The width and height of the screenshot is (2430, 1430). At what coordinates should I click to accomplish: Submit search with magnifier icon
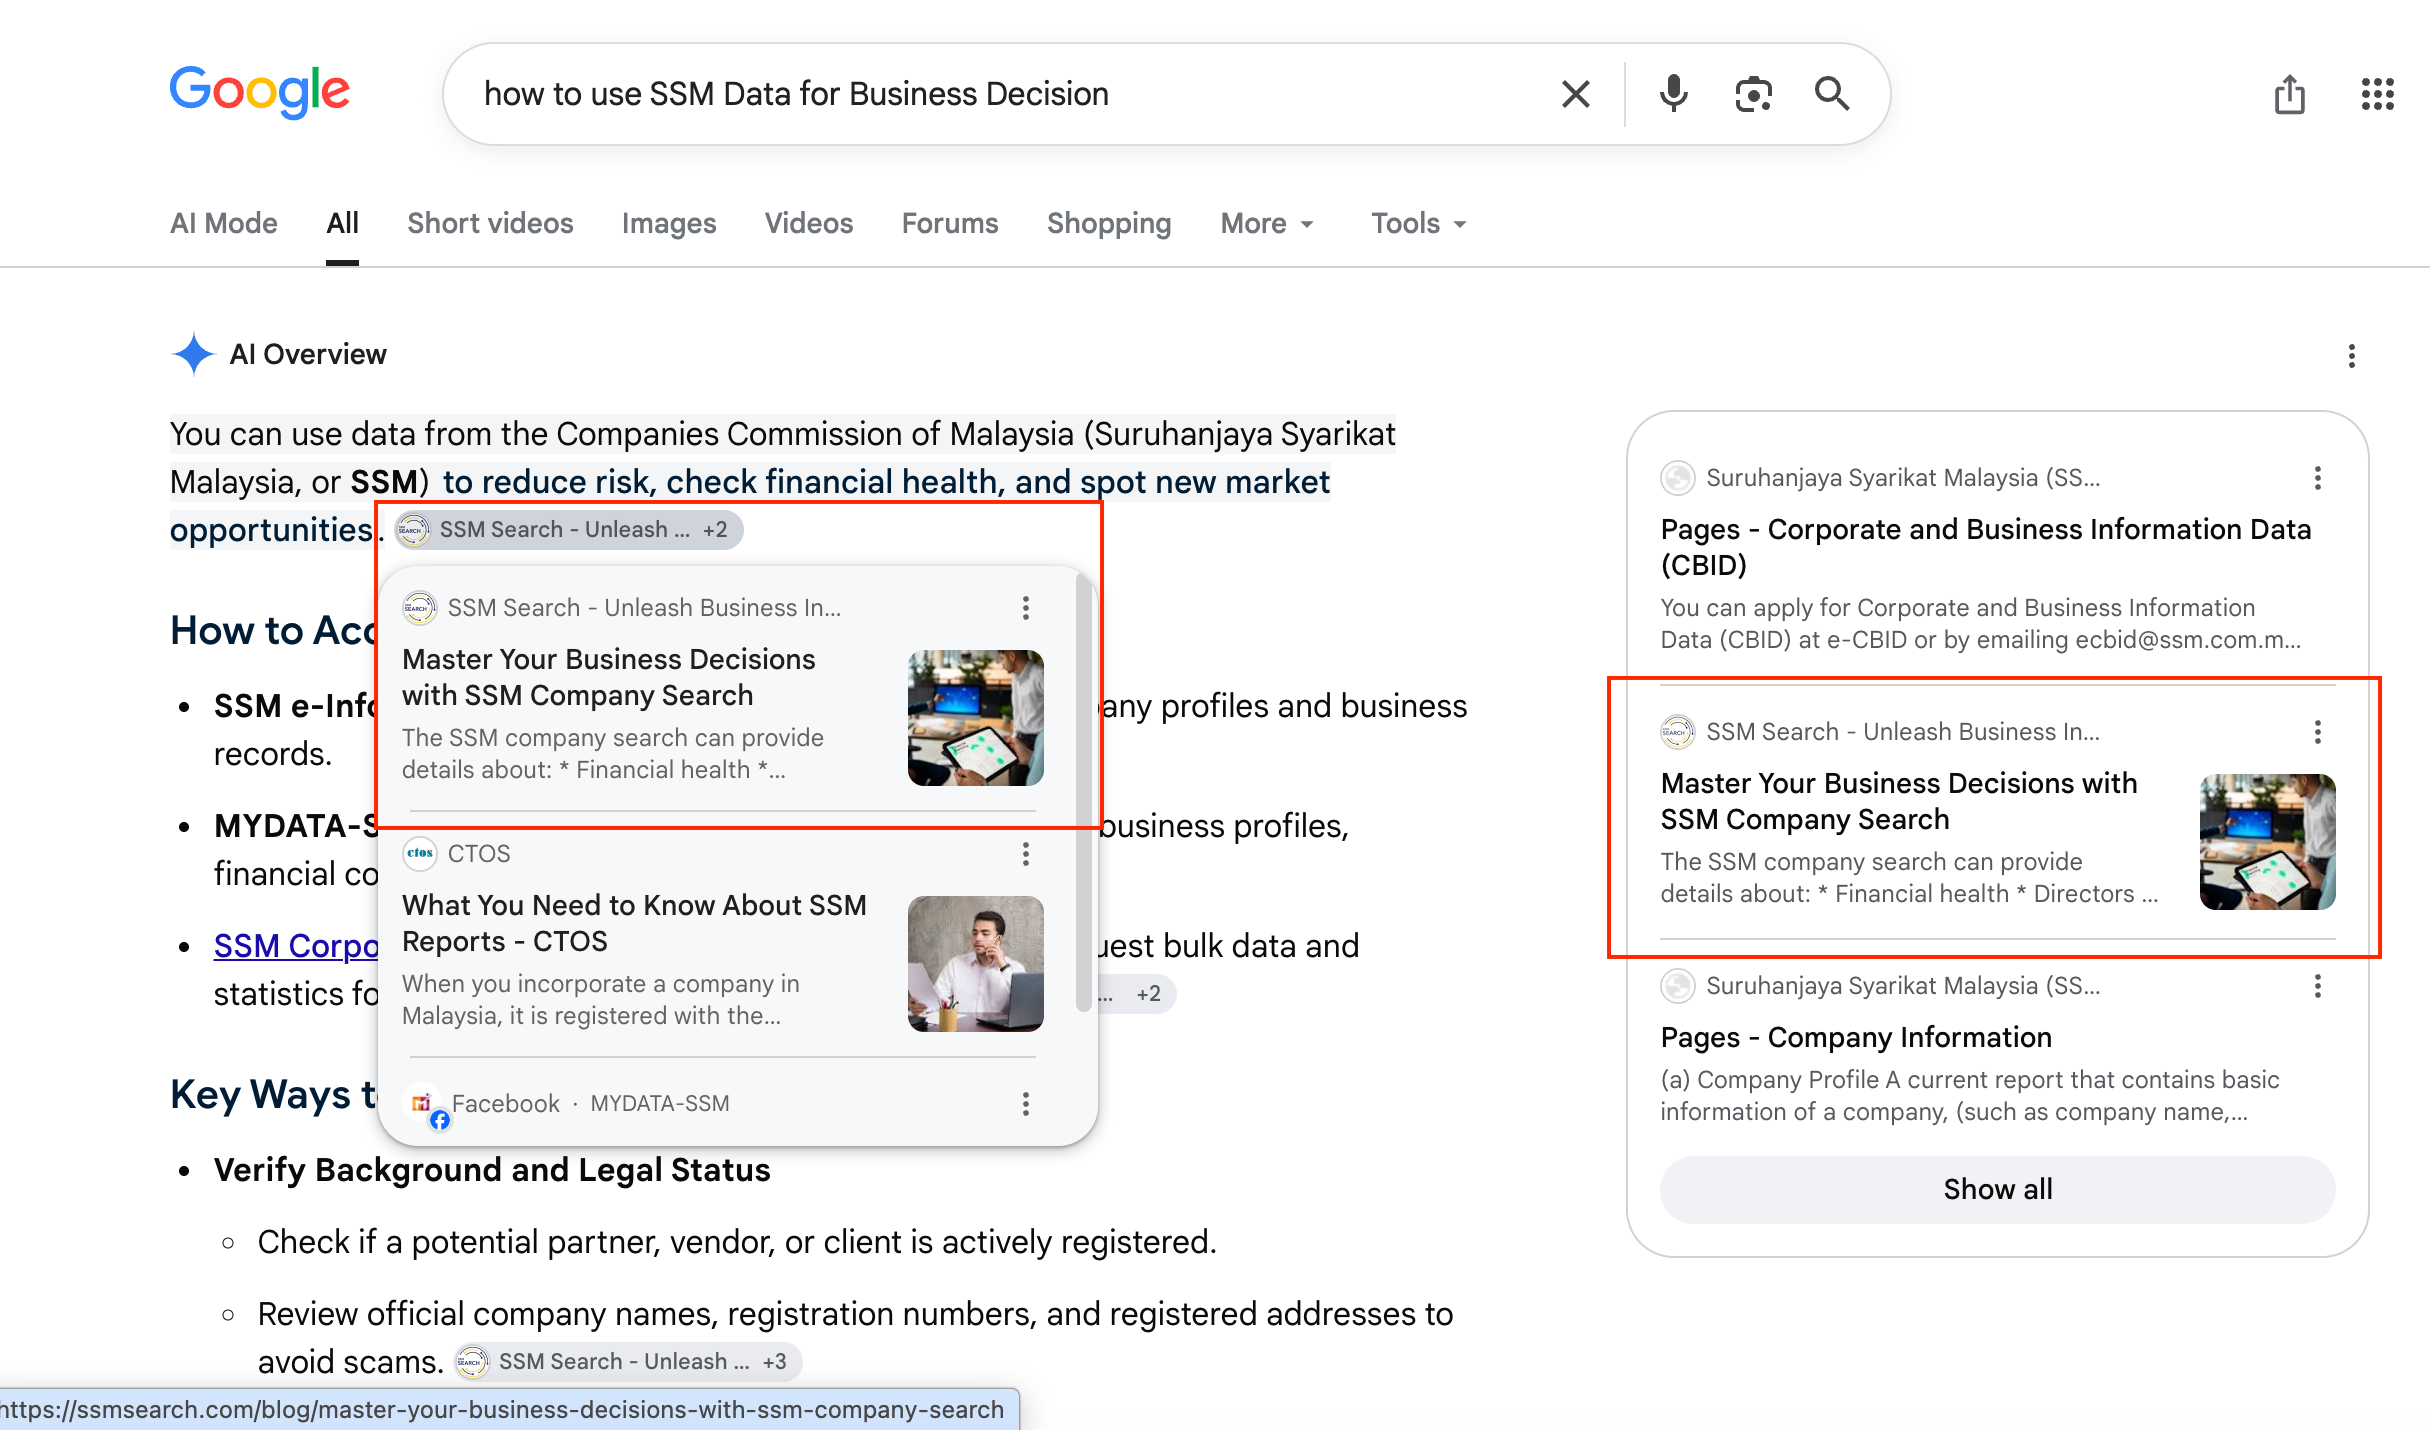[x=1832, y=94]
